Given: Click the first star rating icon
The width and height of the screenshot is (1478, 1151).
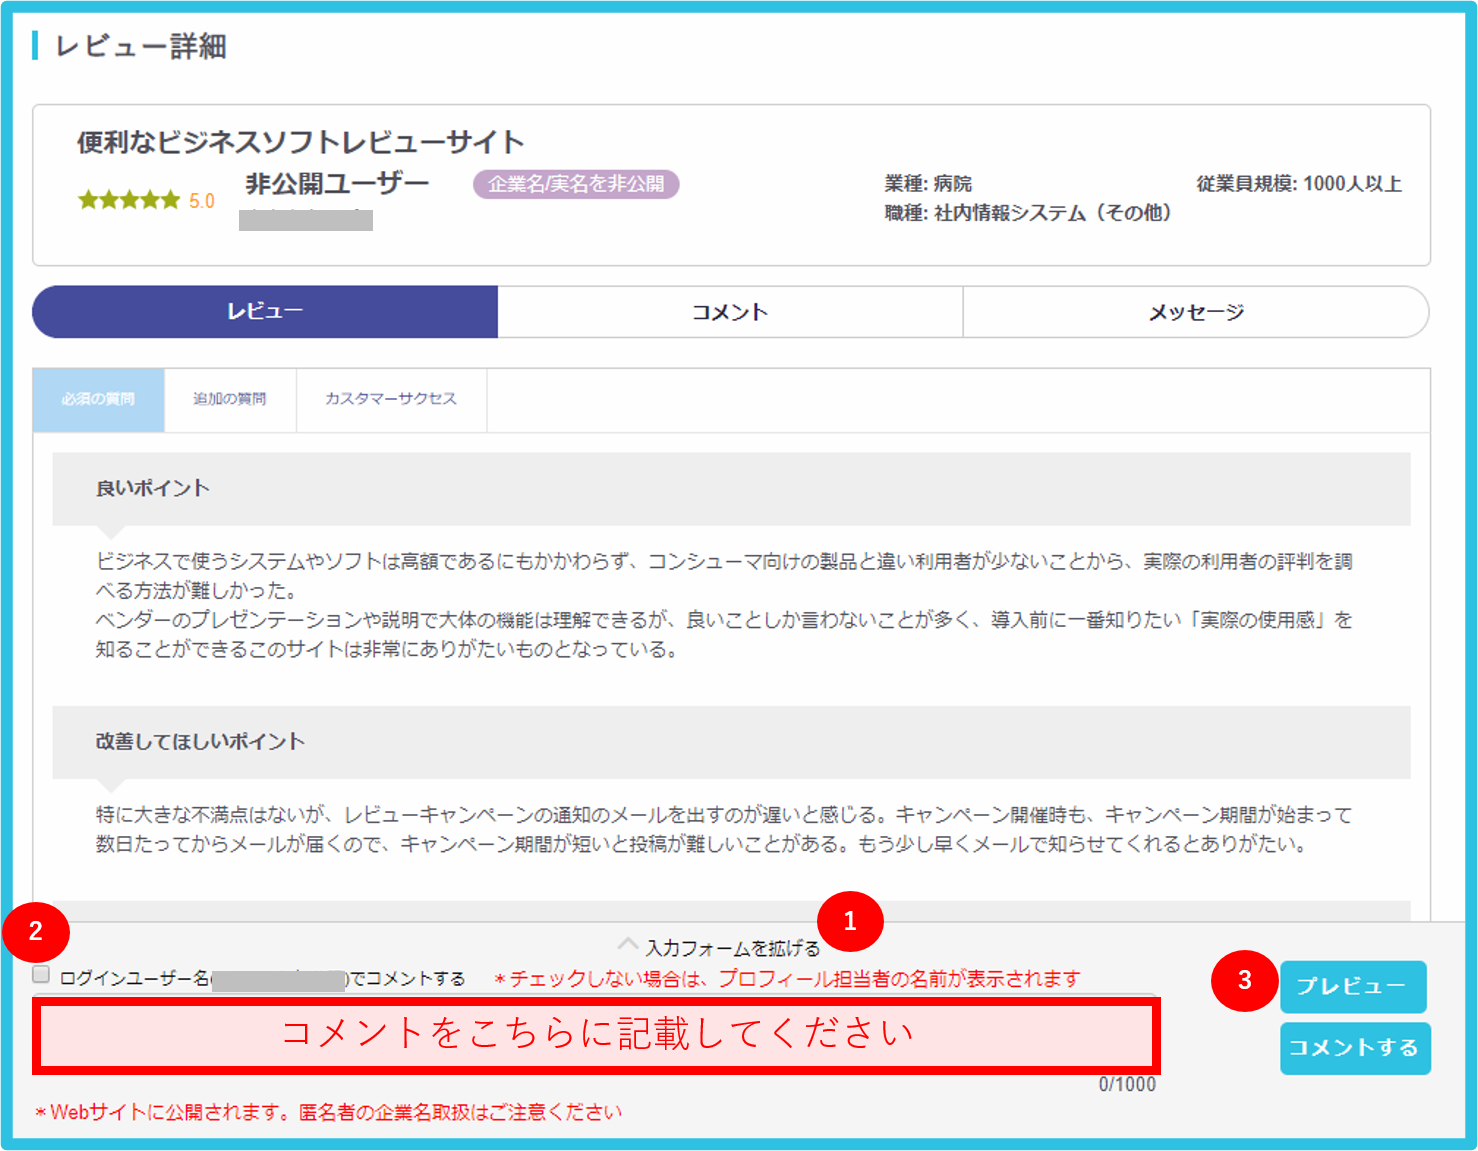Looking at the screenshot, I should [87, 199].
